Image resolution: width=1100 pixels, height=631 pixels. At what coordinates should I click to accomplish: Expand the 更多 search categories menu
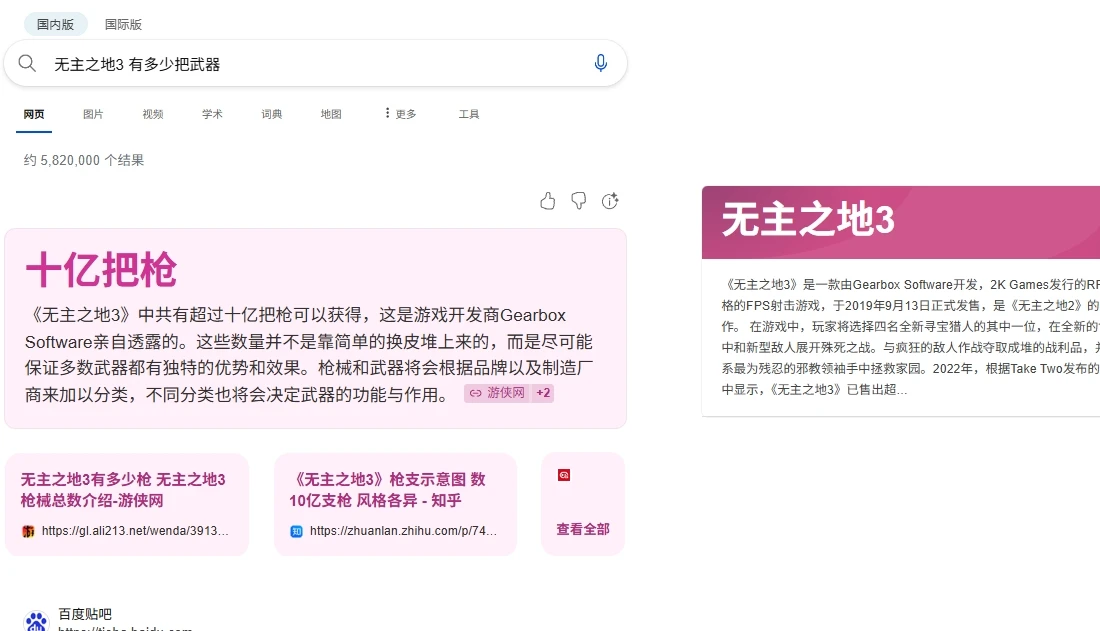401,114
